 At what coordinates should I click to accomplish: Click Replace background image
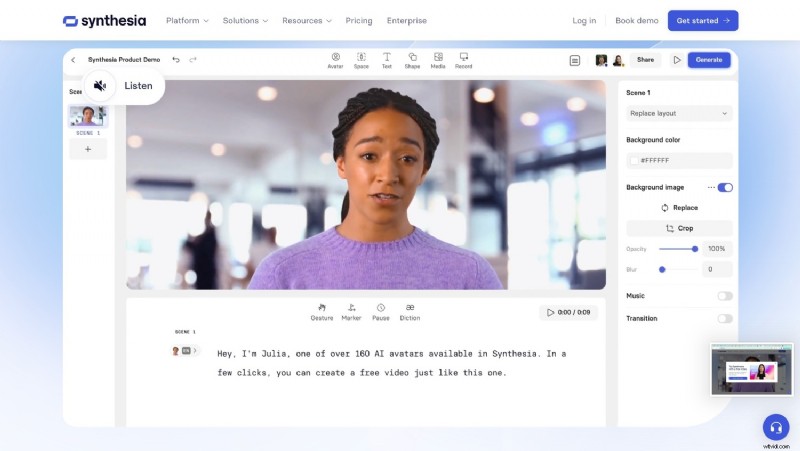click(x=679, y=208)
